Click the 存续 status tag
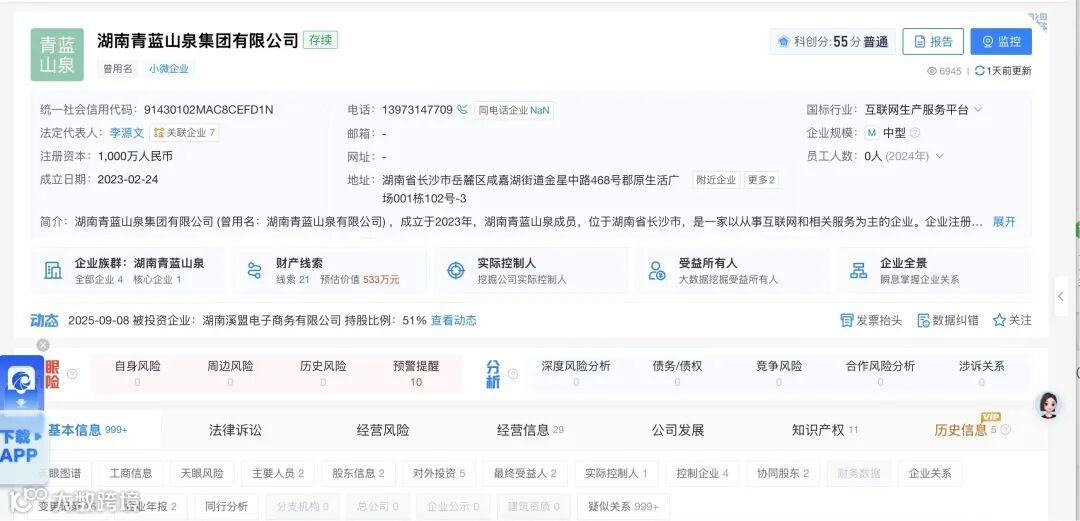This screenshot has width=1080, height=521. click(x=320, y=40)
